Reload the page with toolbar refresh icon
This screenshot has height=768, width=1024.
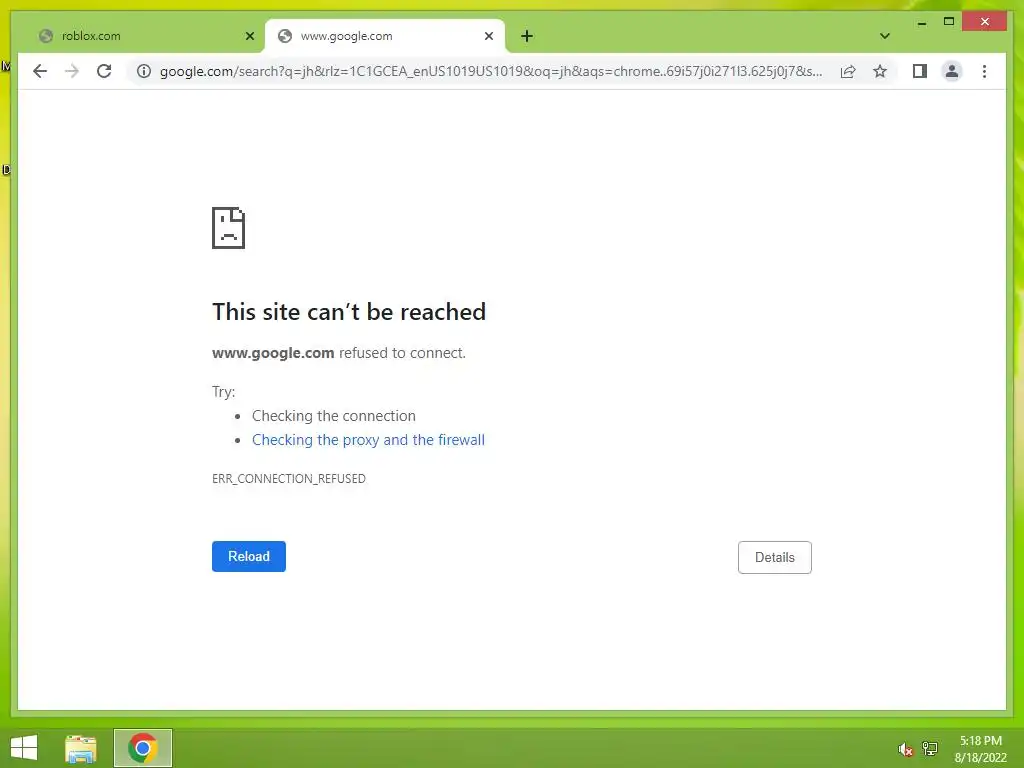click(104, 71)
